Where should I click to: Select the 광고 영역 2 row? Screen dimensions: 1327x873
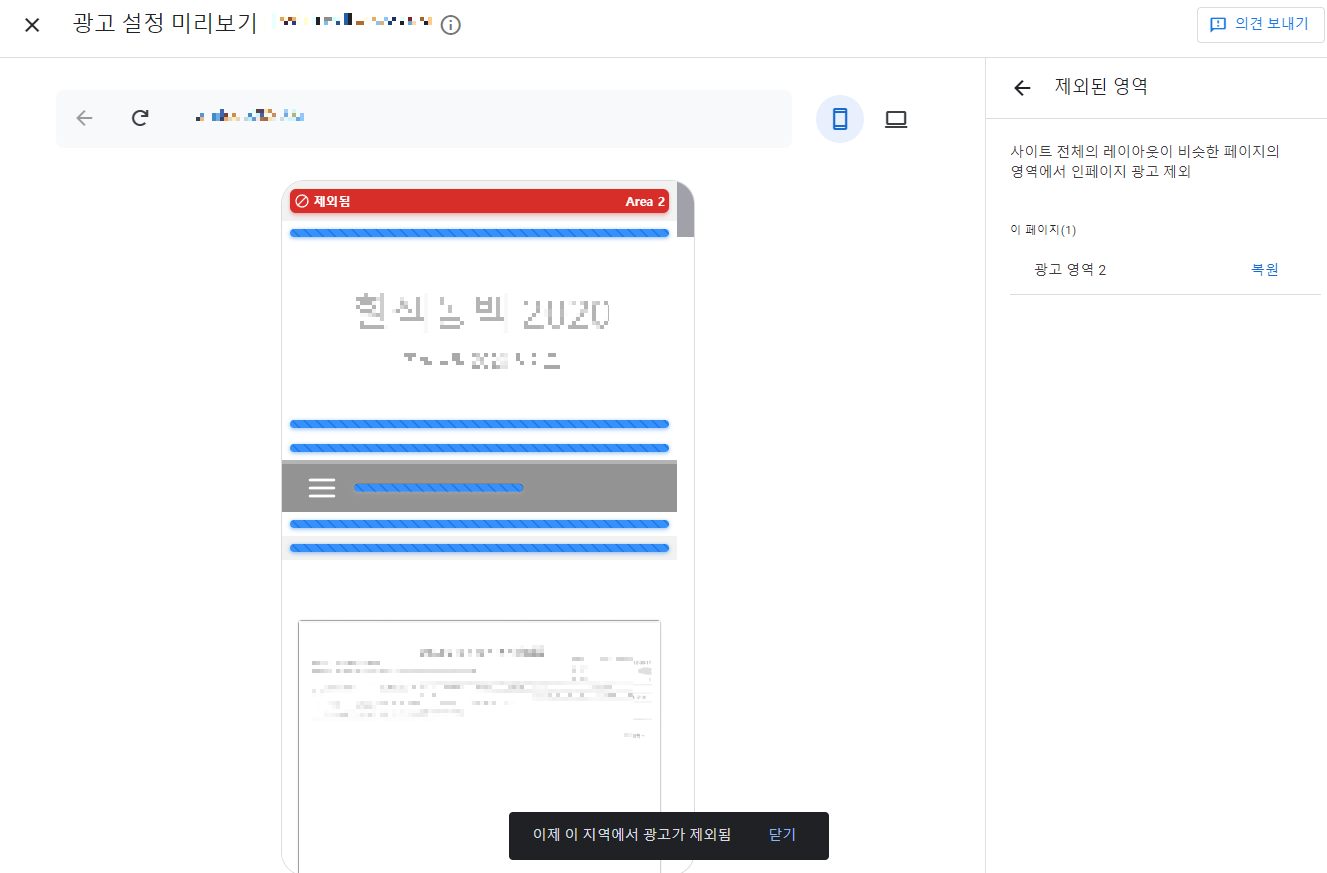pyautogui.click(x=1165, y=270)
